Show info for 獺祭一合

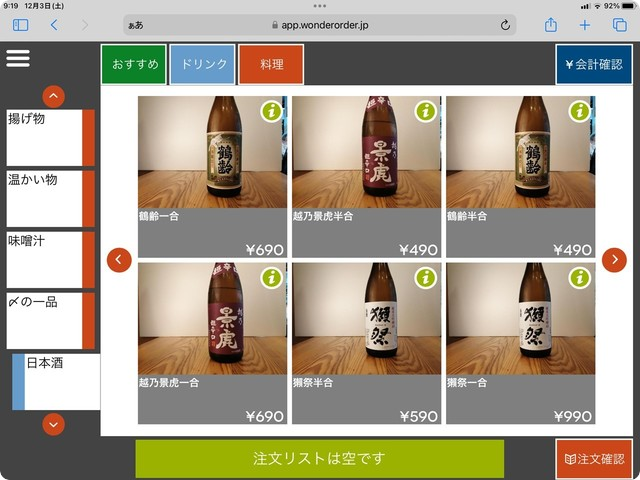pyautogui.click(x=580, y=278)
